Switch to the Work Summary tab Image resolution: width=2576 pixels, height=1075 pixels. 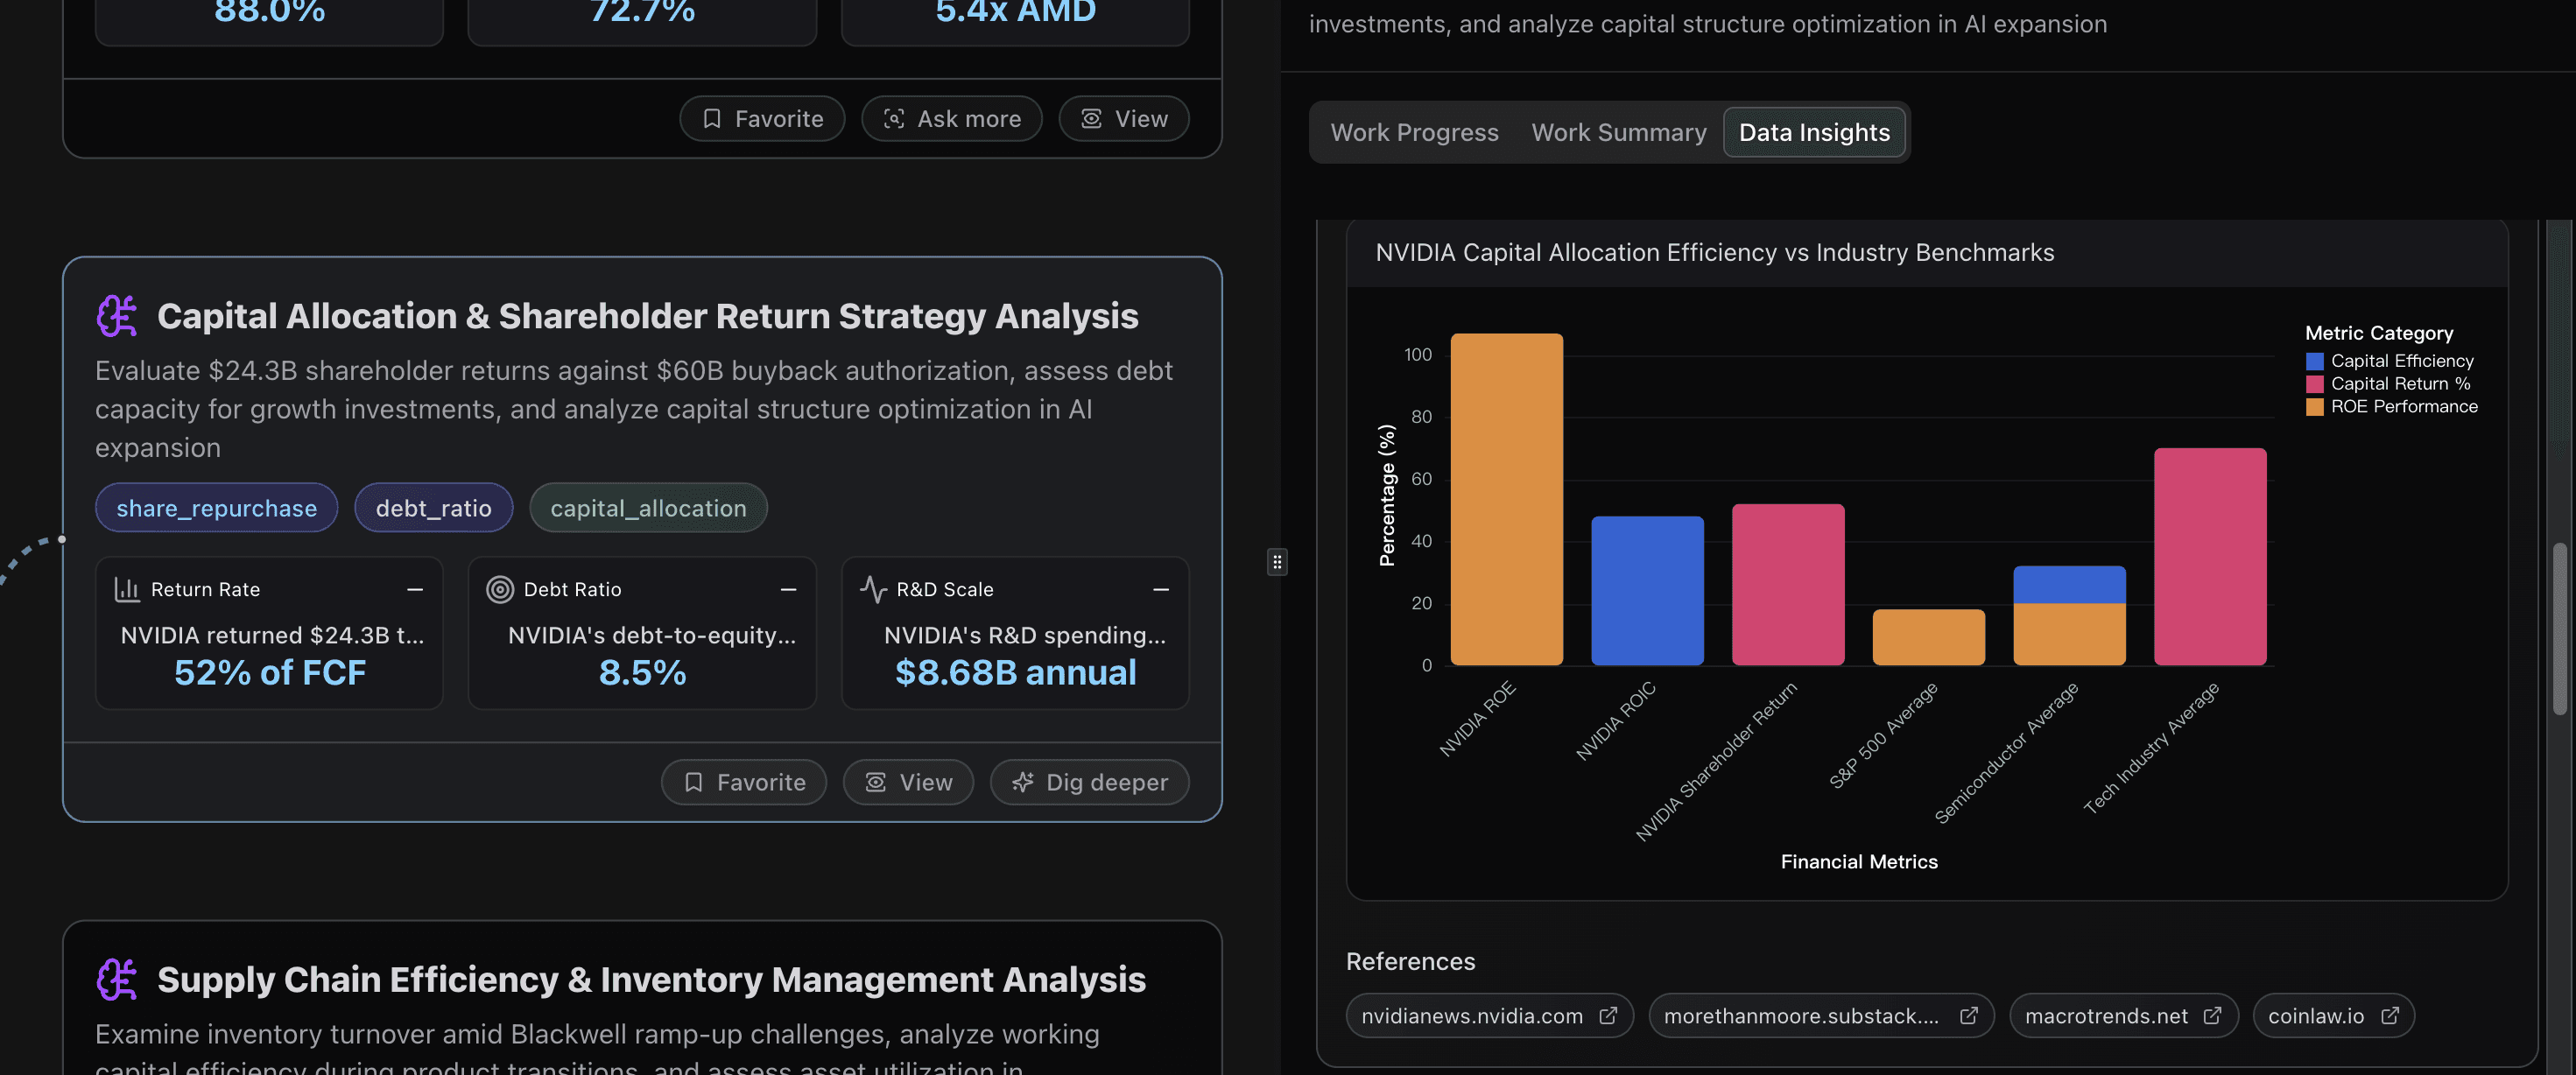pyautogui.click(x=1619, y=132)
